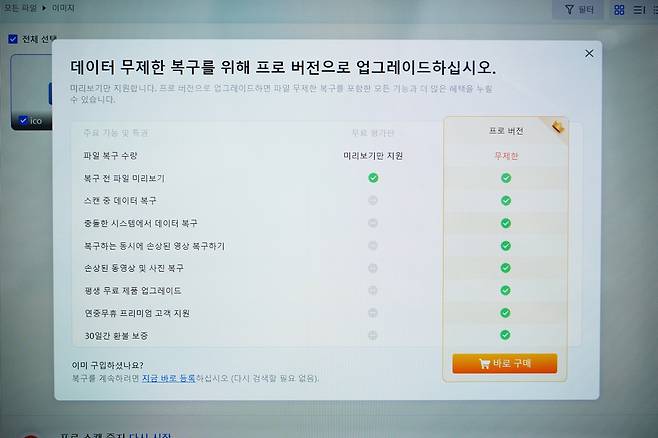The height and width of the screenshot is (438, 658).
Task: Click the 바로 구매 buy now button
Action: (504, 363)
